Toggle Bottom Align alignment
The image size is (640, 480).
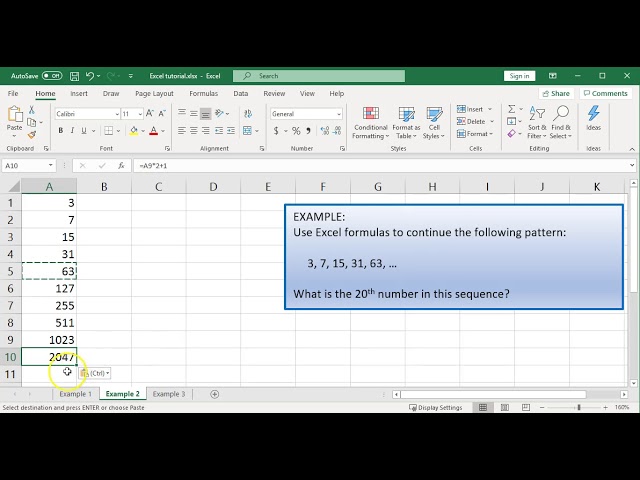206,113
